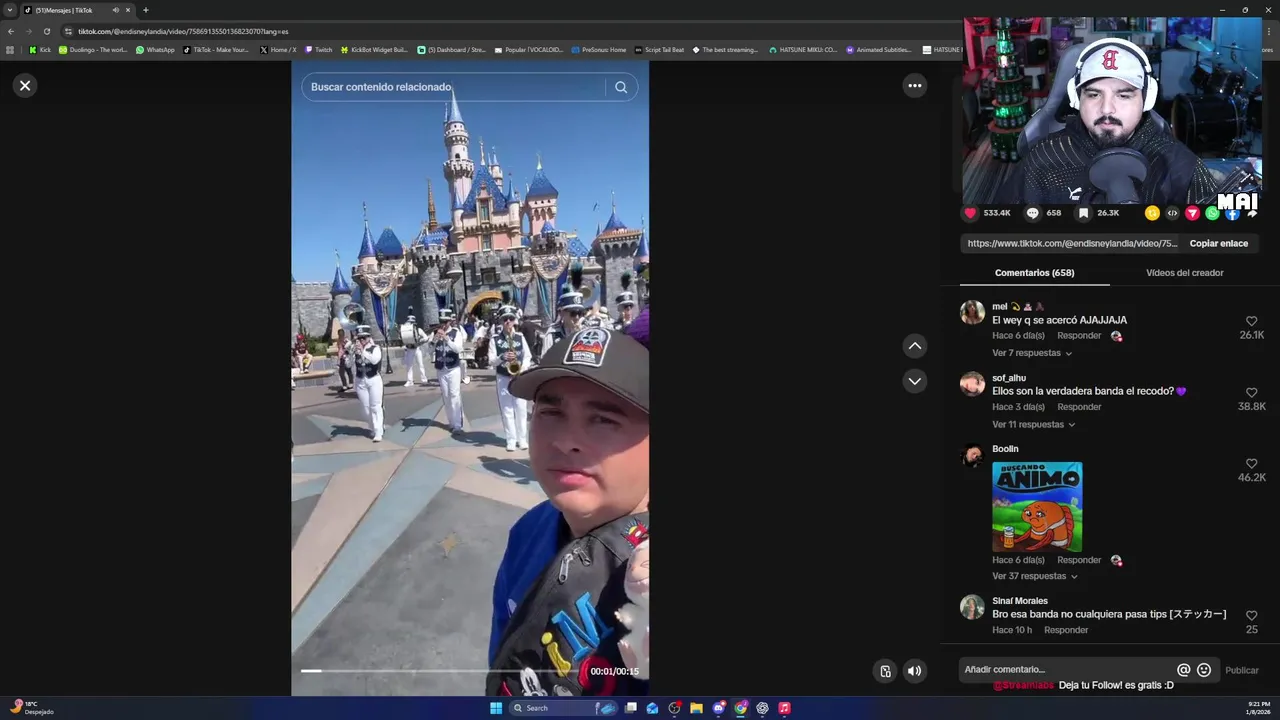1280x720 pixels.
Task: Go to previous video with up arrow
Action: 914,346
